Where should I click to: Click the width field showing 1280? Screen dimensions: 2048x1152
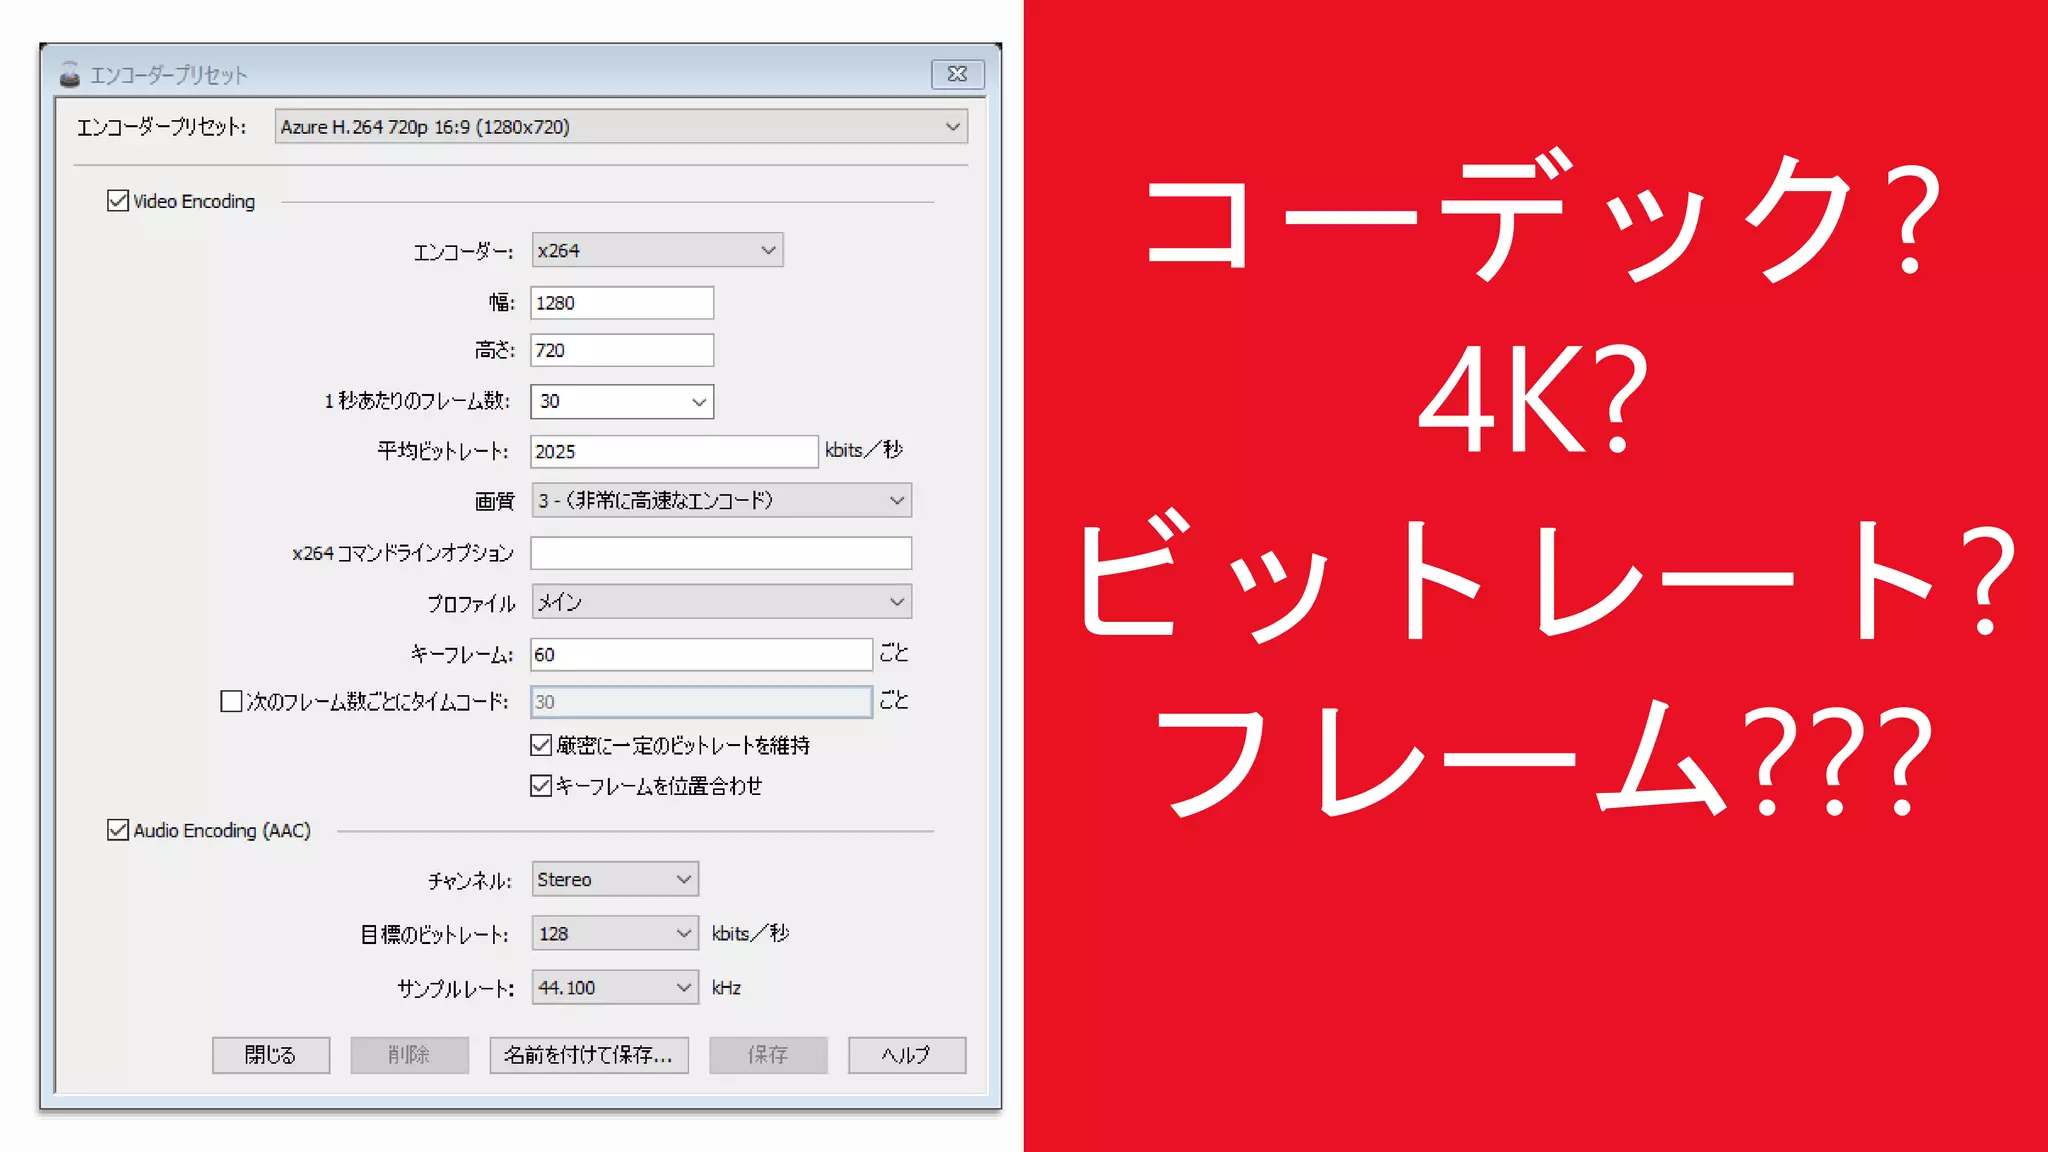coord(621,303)
